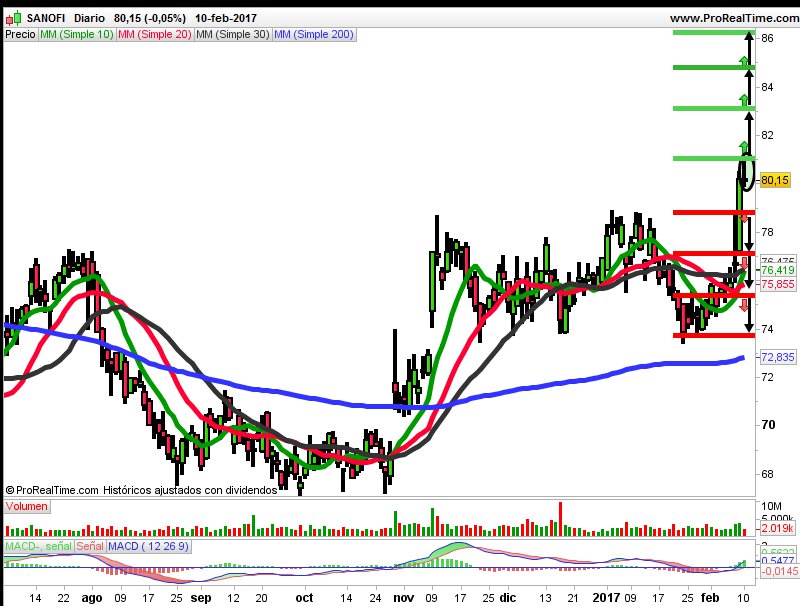Click the 68 price axis label
Viewport: 800px width, 606px height.
[767, 474]
